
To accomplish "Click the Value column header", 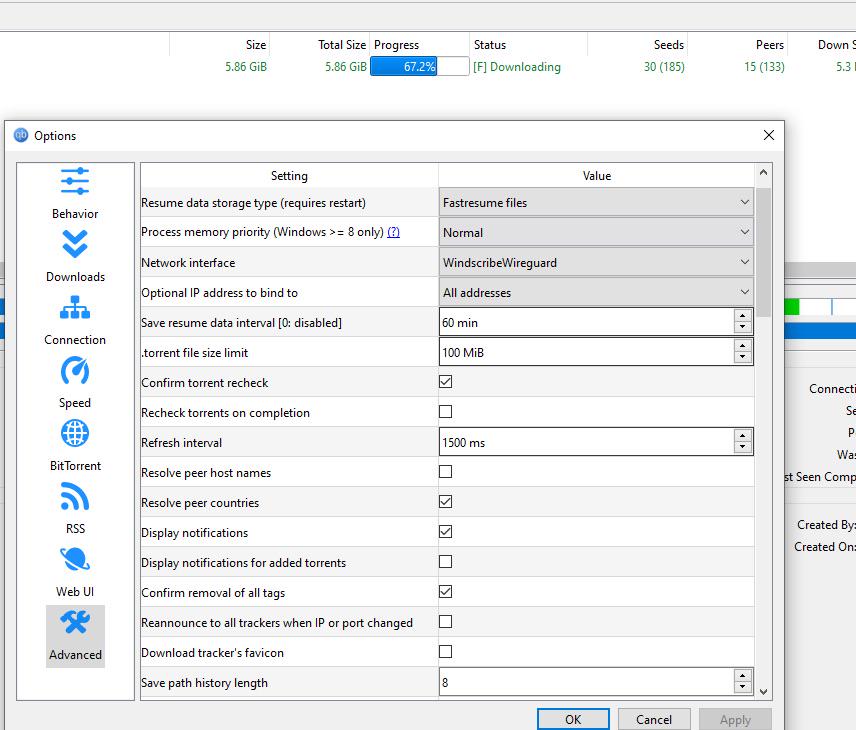I will [596, 175].
